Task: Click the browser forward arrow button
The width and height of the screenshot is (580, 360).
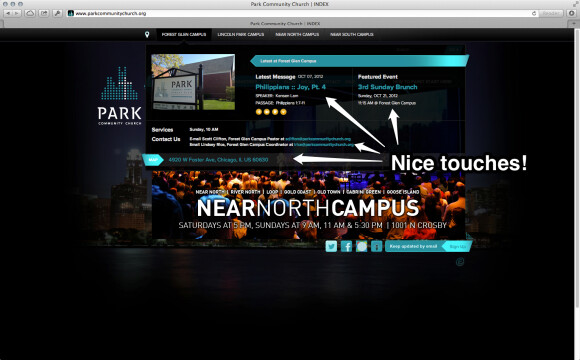Action: tap(17, 13)
